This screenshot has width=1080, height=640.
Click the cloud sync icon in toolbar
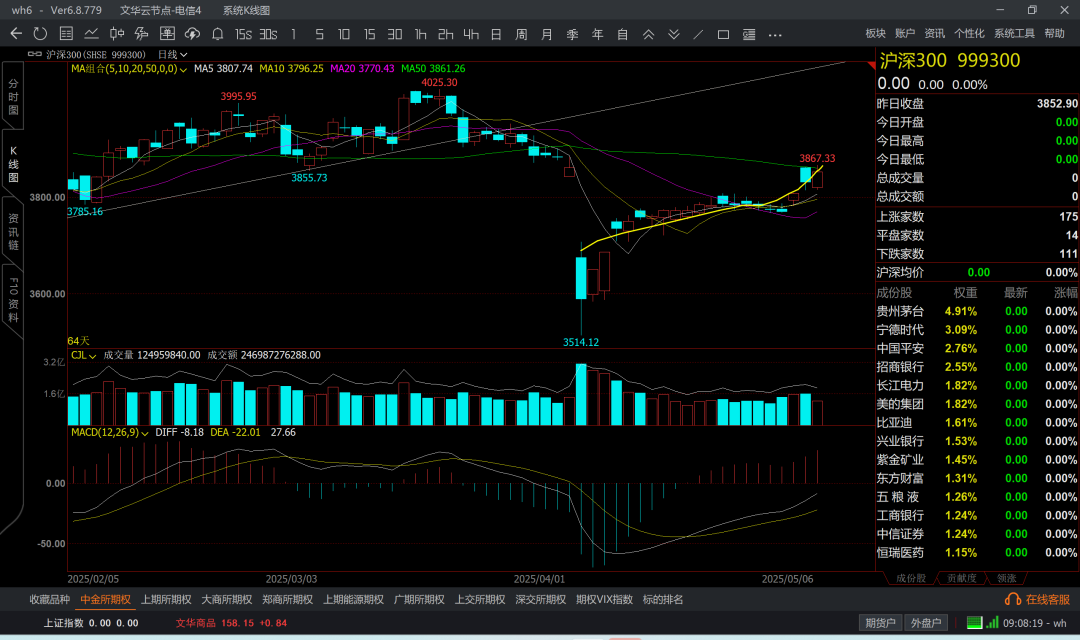(x=191, y=34)
